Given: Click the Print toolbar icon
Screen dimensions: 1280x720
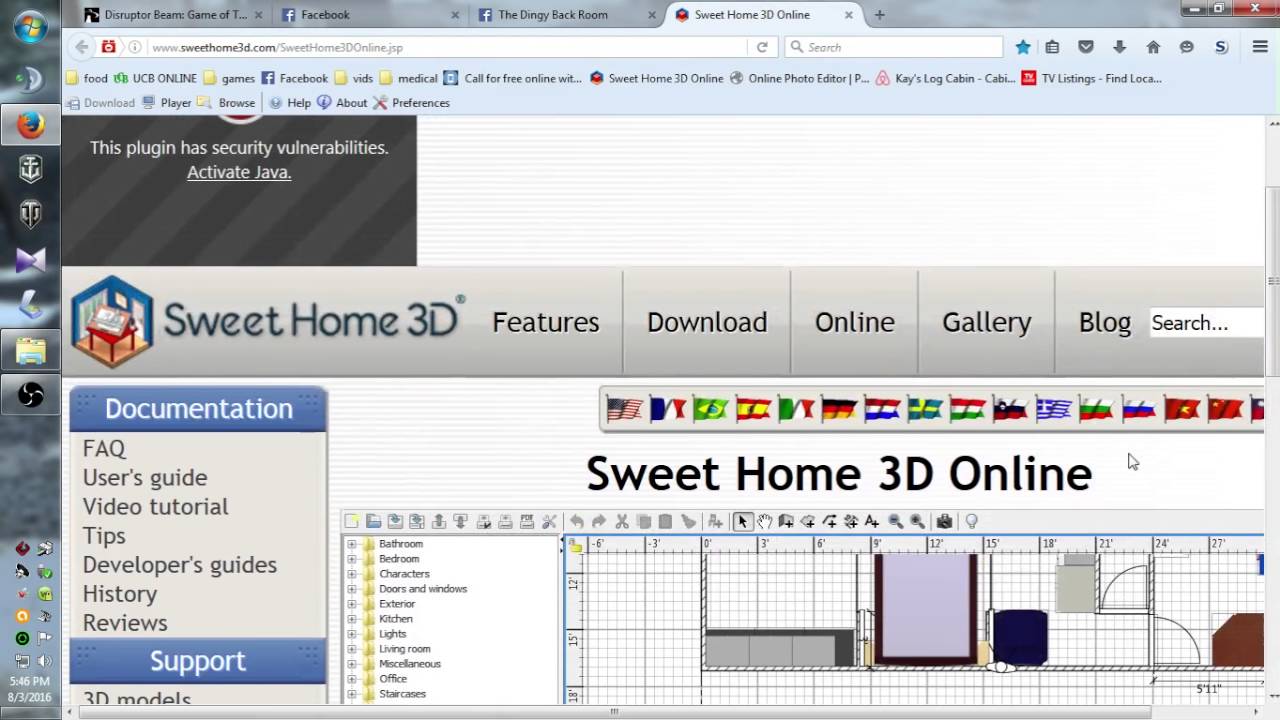Looking at the screenshot, I should [x=505, y=521].
